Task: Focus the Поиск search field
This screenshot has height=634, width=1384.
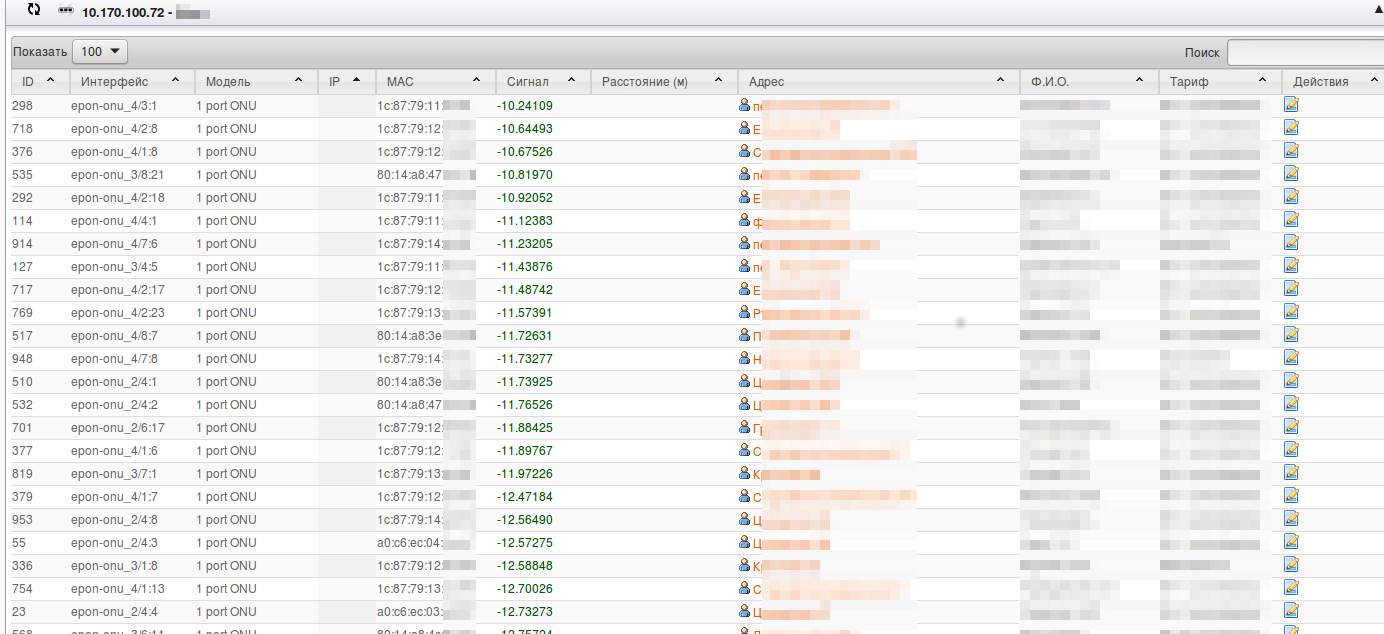Action: [x=1305, y=52]
